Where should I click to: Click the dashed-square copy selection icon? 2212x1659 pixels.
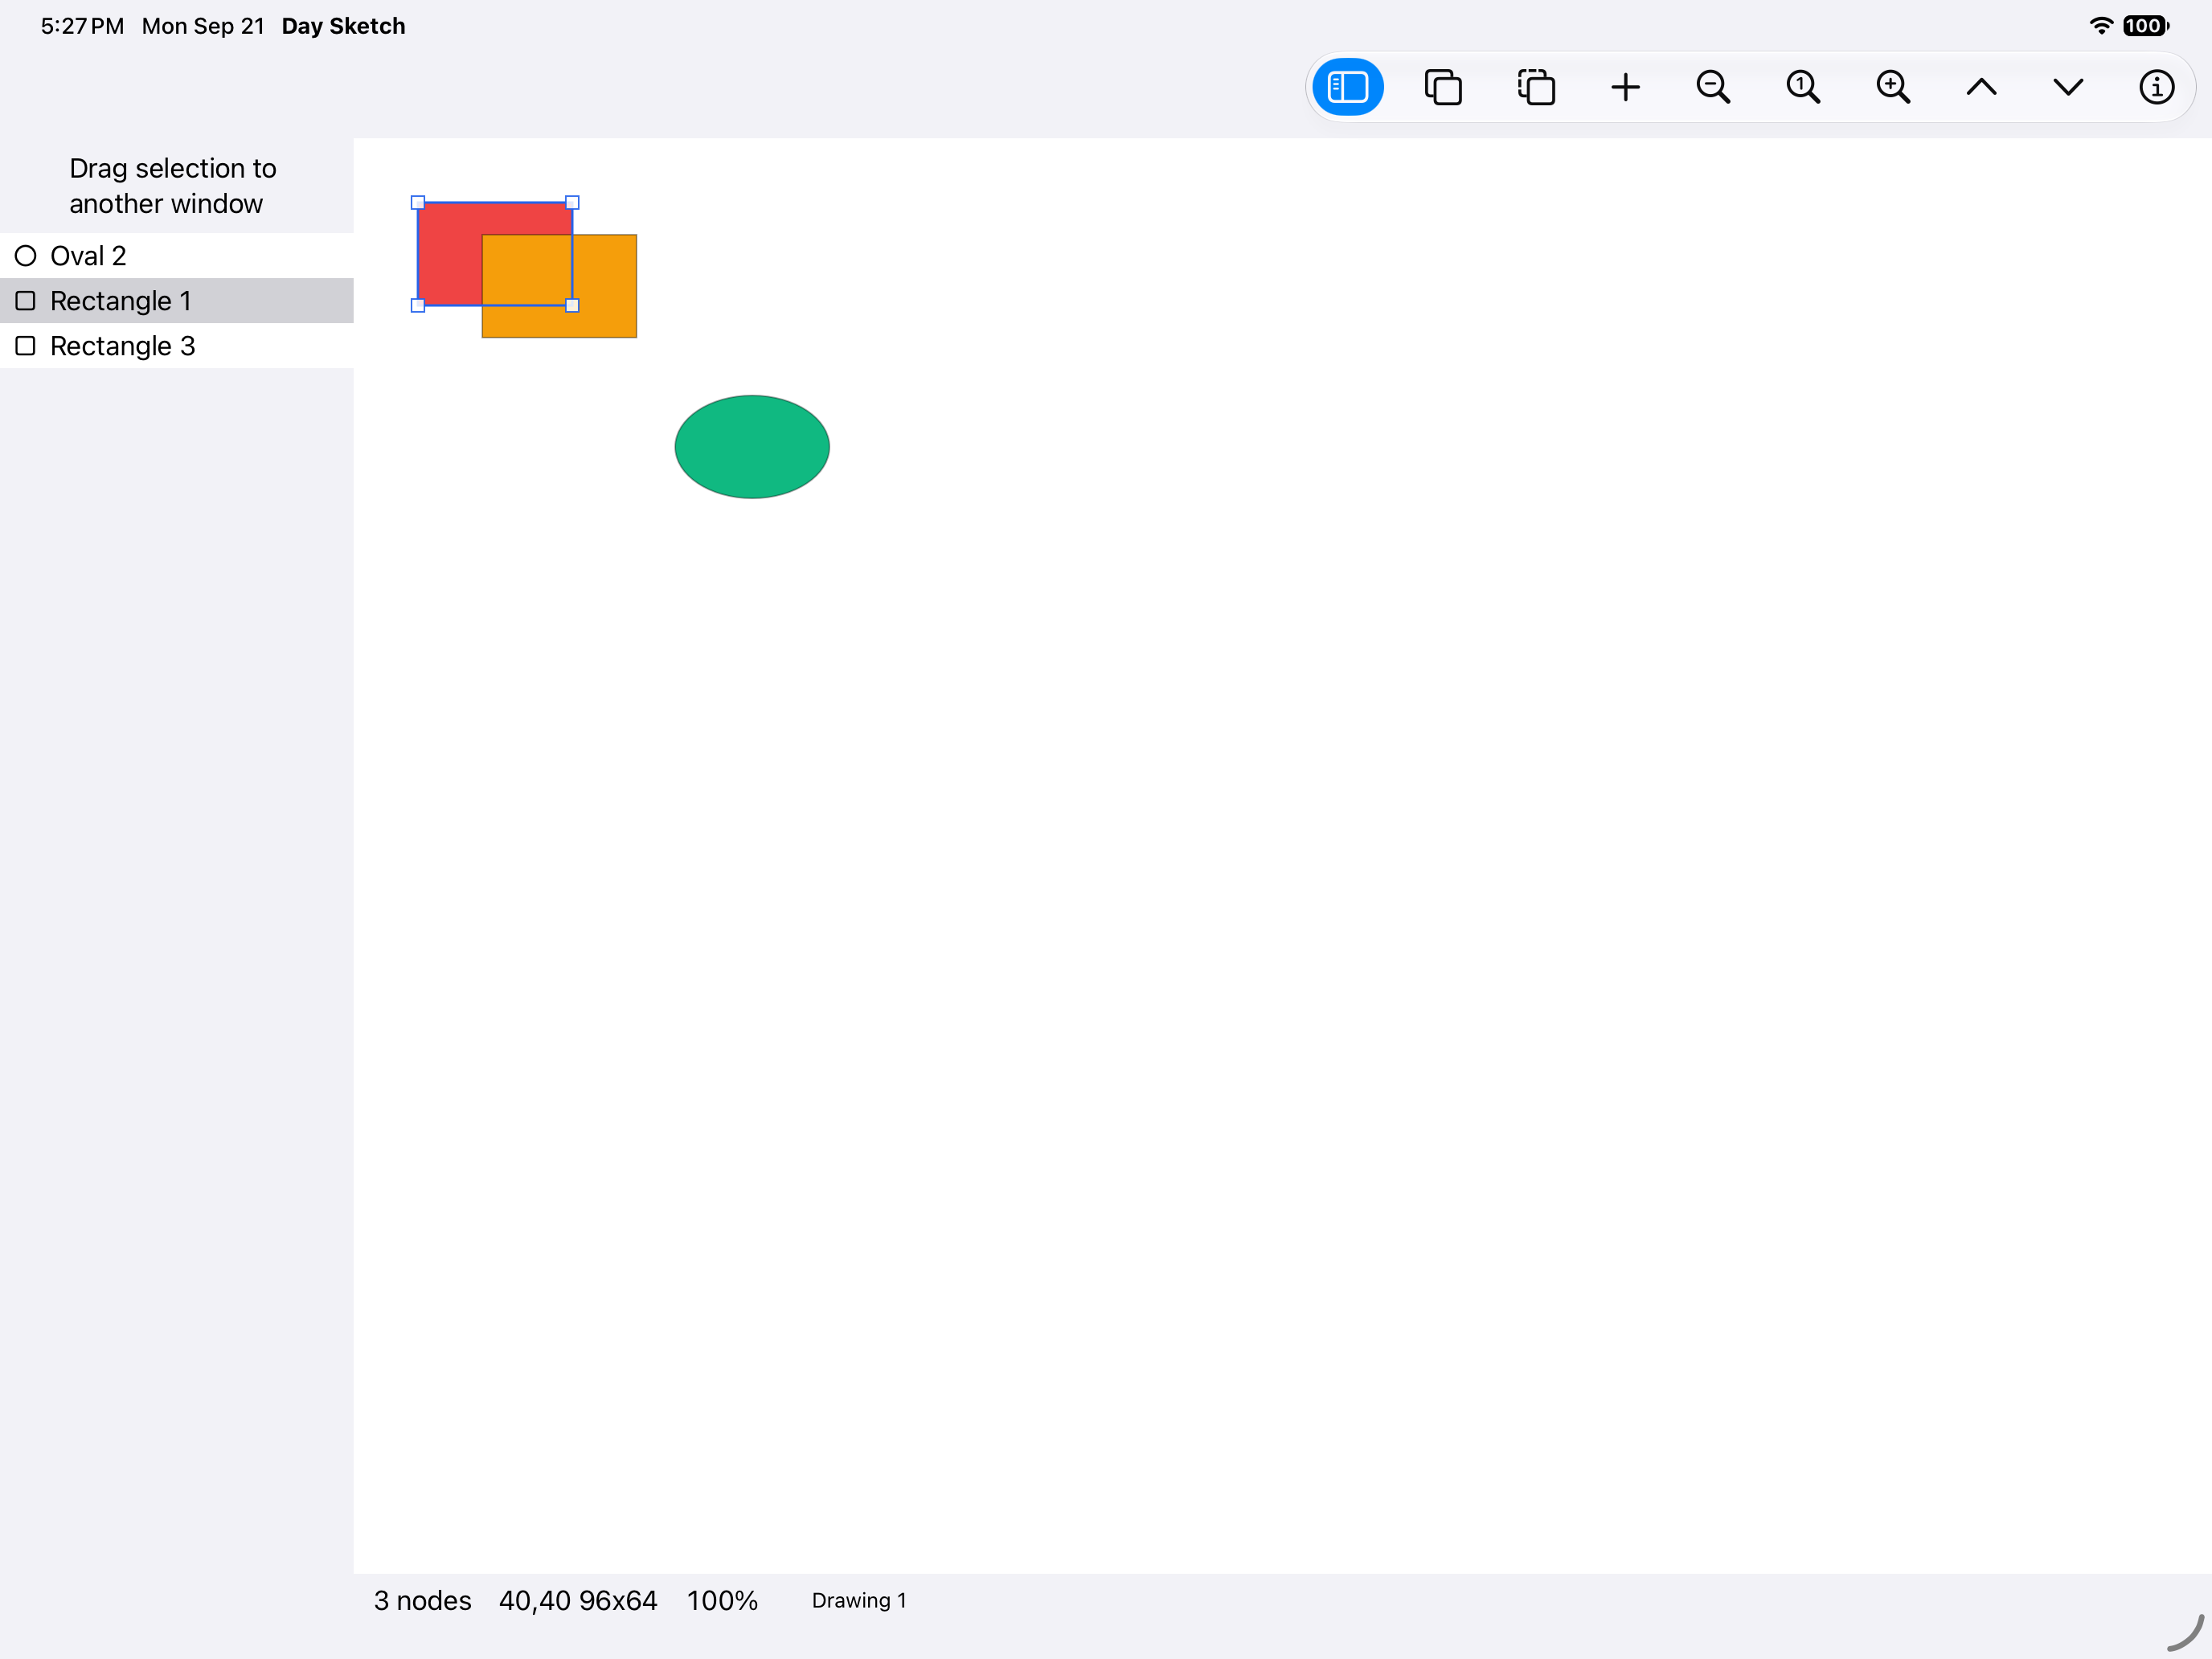[x=1535, y=87]
